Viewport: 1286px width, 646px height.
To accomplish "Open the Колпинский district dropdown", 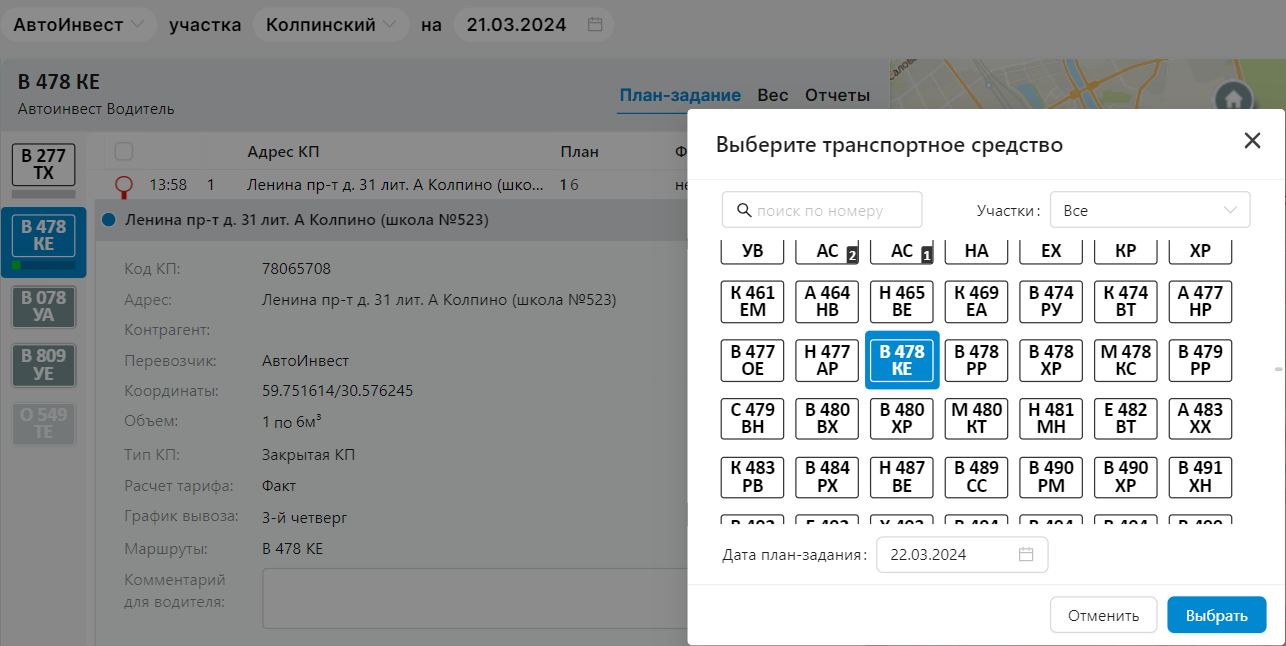I will (x=330, y=25).
